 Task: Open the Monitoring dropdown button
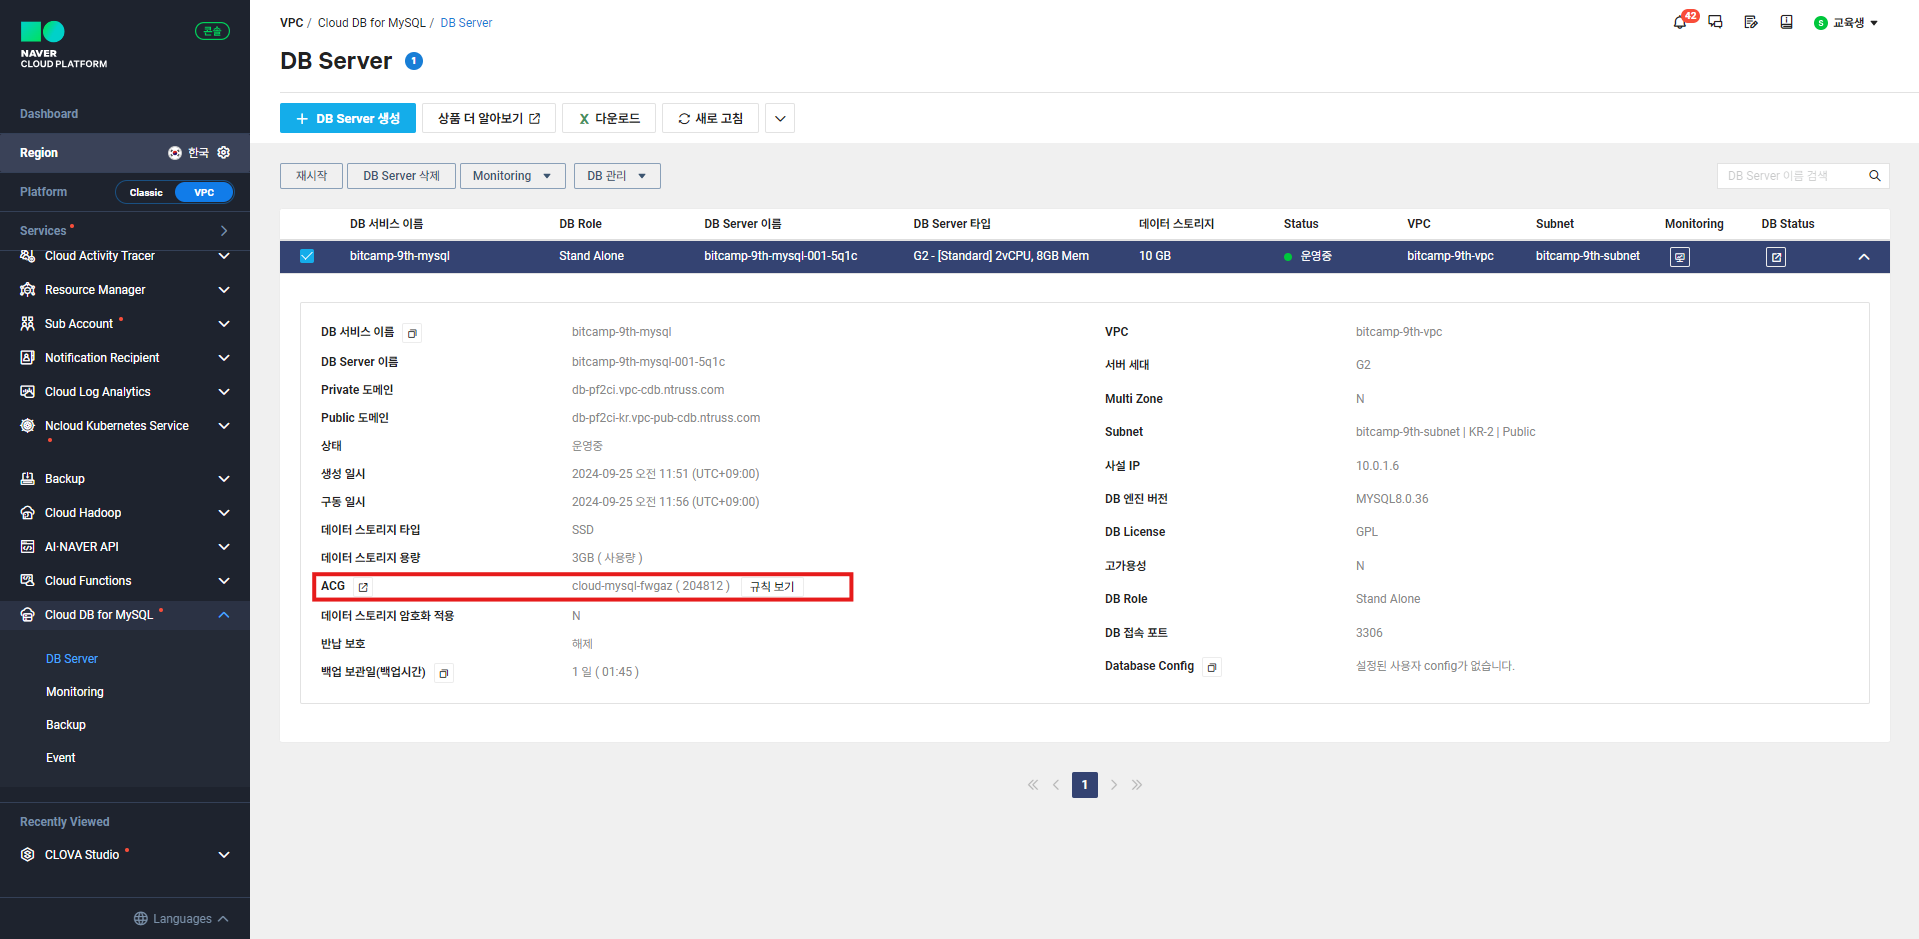tap(513, 176)
